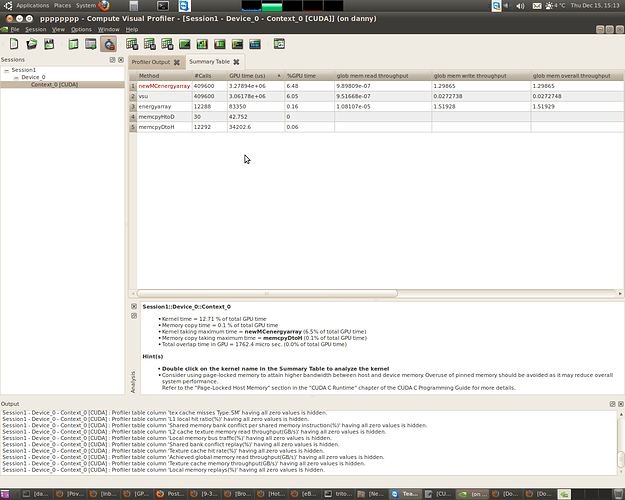Image resolution: width=625 pixels, height=500 pixels.
Task: Float the Output panel
Action: [613, 404]
